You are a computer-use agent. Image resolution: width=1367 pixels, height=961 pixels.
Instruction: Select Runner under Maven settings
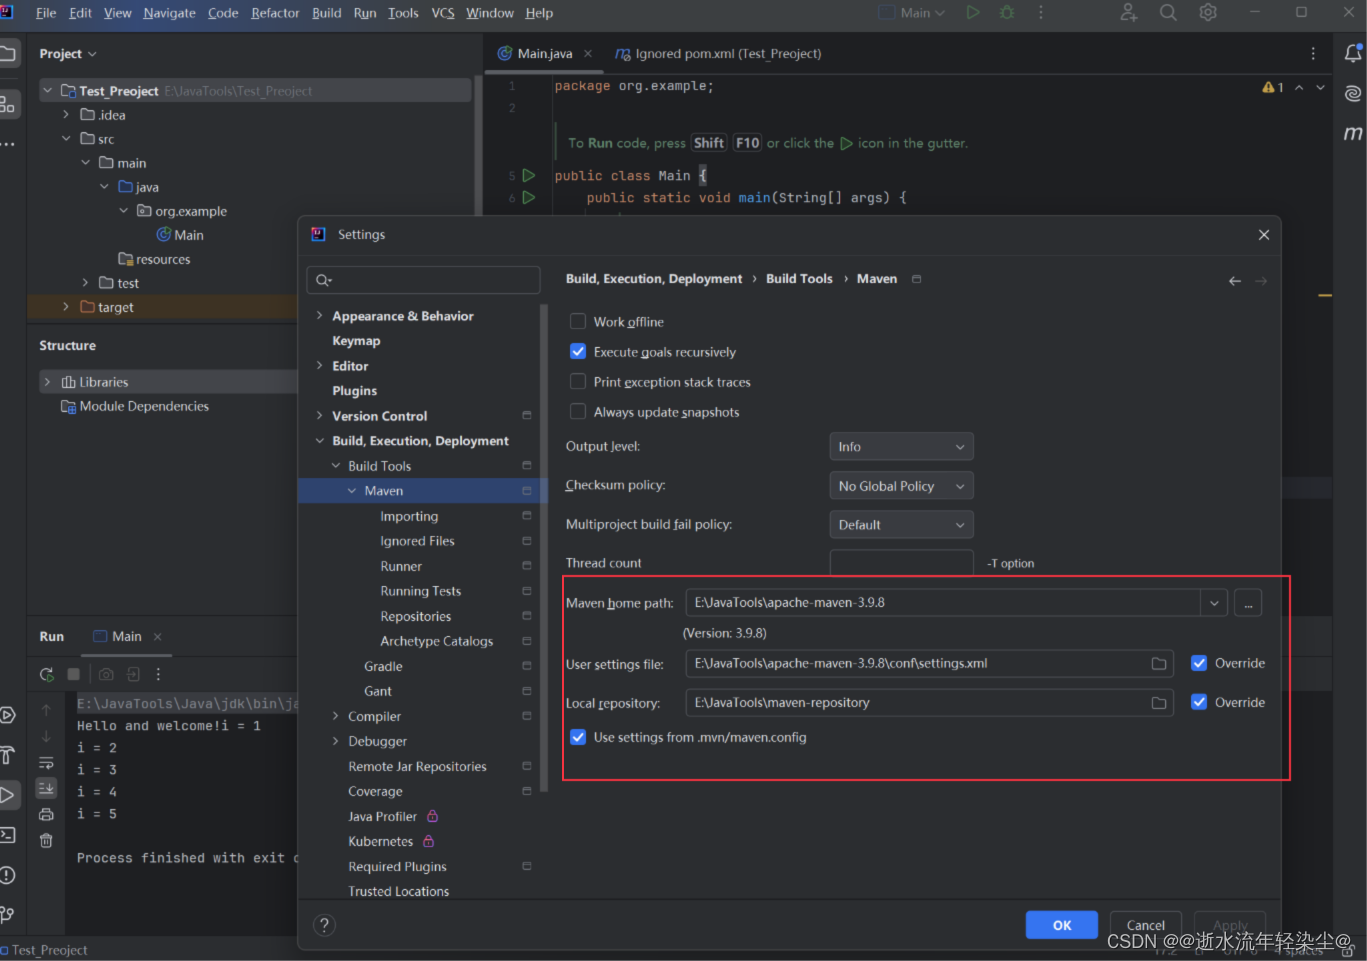(401, 566)
